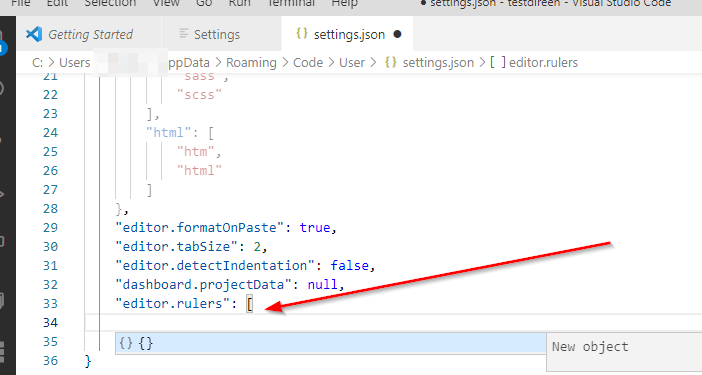Image resolution: width=702 pixels, height=375 pixels.
Task: Click the "dashboard.projectData" key
Action: point(203,285)
